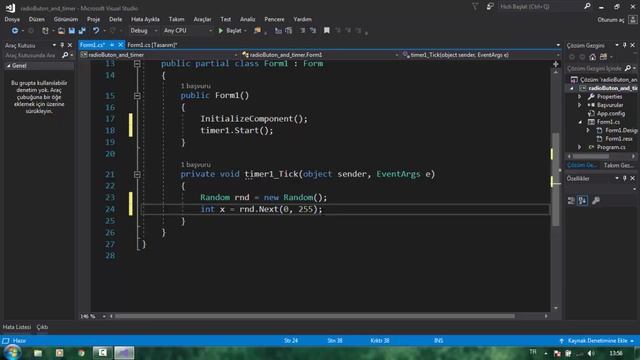
Task: Click the Save All toolbar icon
Action: [x=82, y=31]
